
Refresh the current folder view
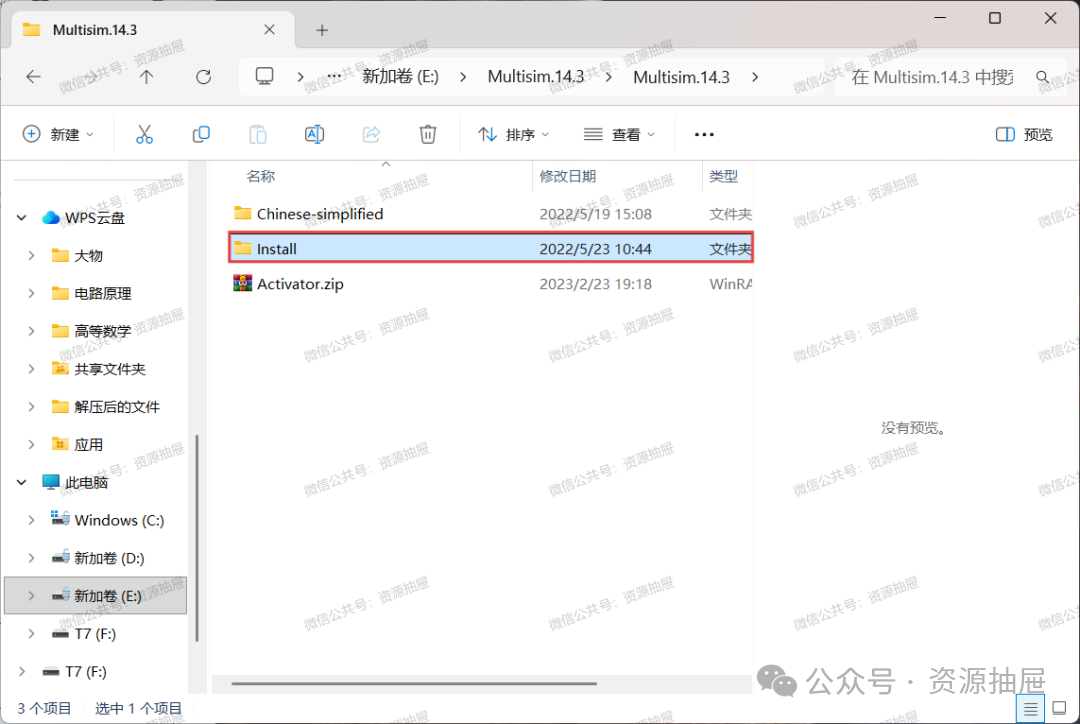203,77
